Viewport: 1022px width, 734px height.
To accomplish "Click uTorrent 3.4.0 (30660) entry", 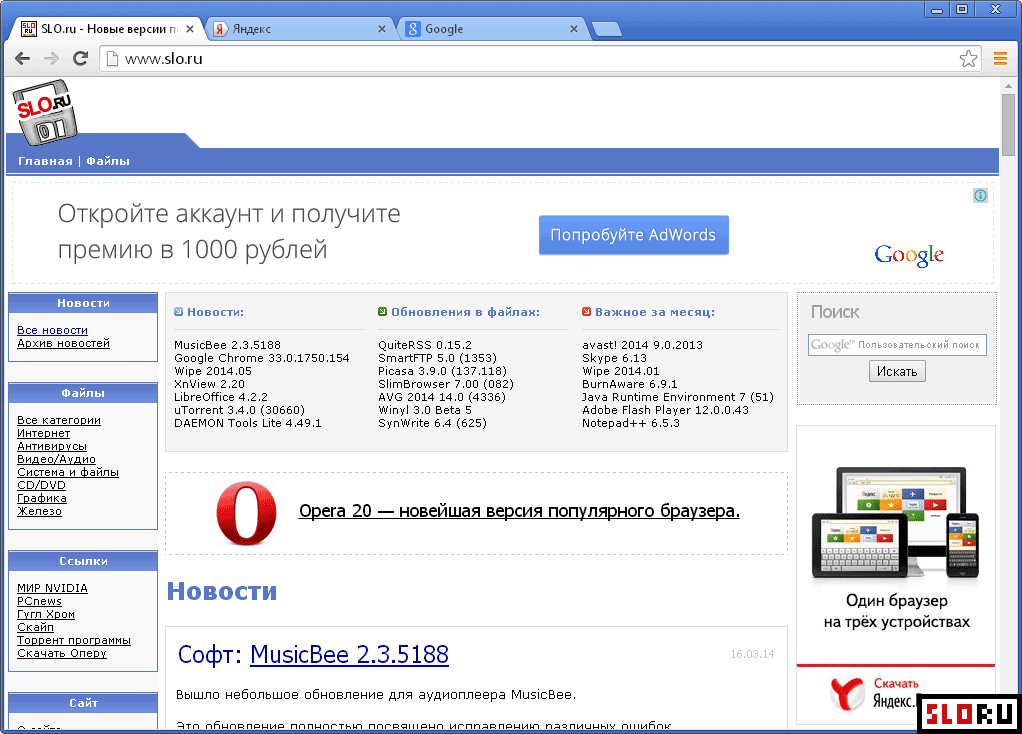I will (239, 410).
